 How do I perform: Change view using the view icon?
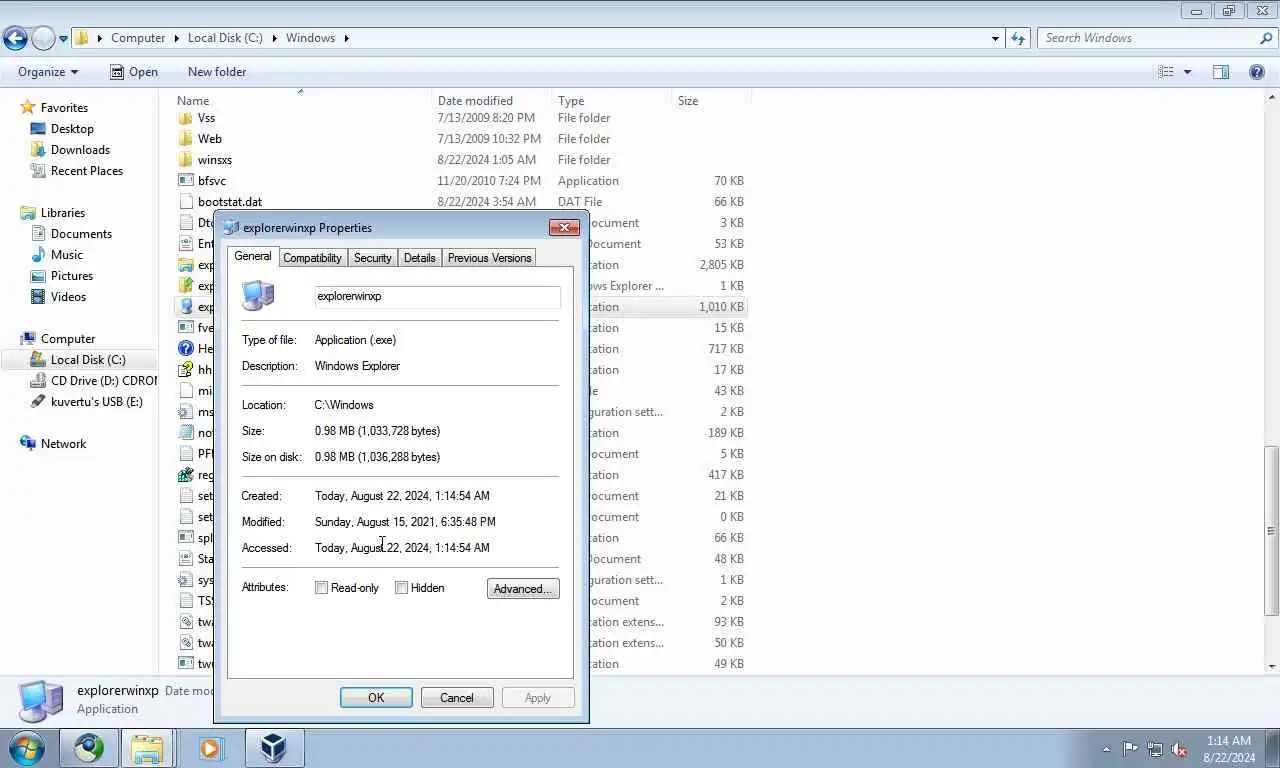tap(1165, 72)
